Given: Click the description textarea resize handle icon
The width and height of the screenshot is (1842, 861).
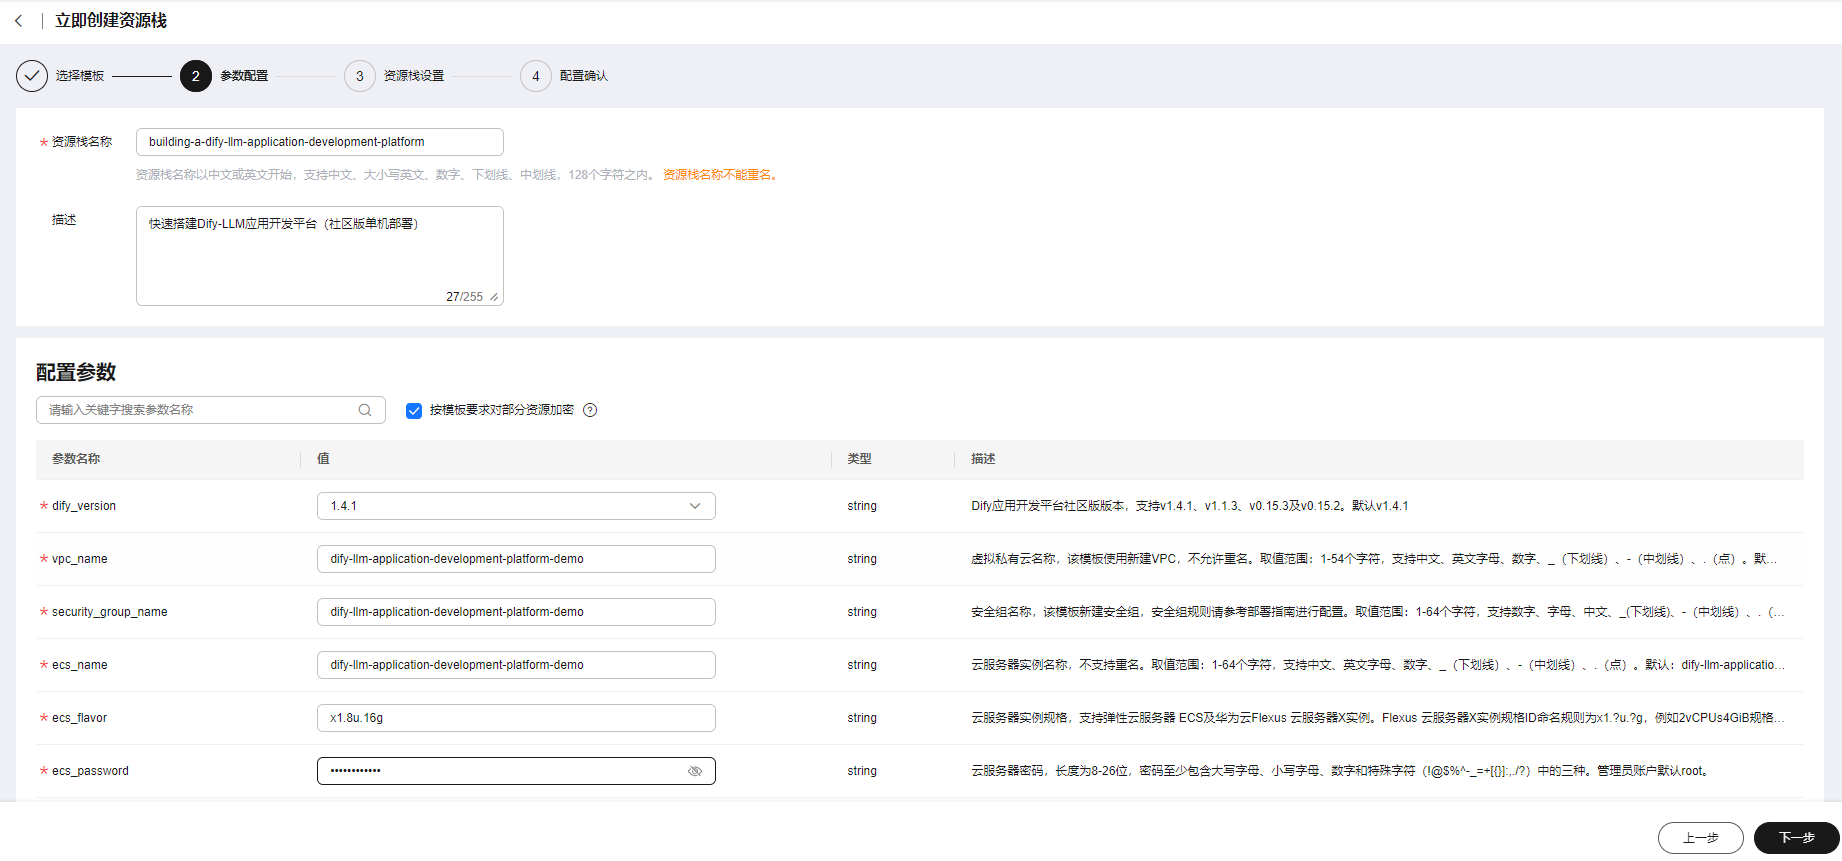Looking at the screenshot, I should (494, 297).
